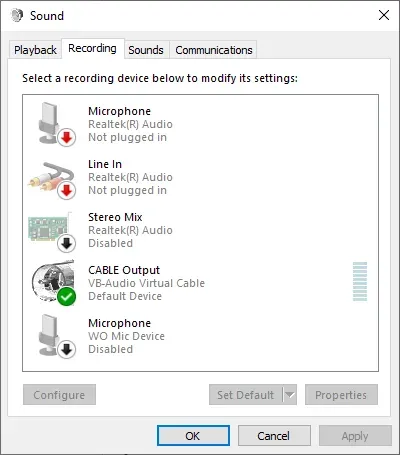Confirm with the OK button

click(x=193, y=436)
